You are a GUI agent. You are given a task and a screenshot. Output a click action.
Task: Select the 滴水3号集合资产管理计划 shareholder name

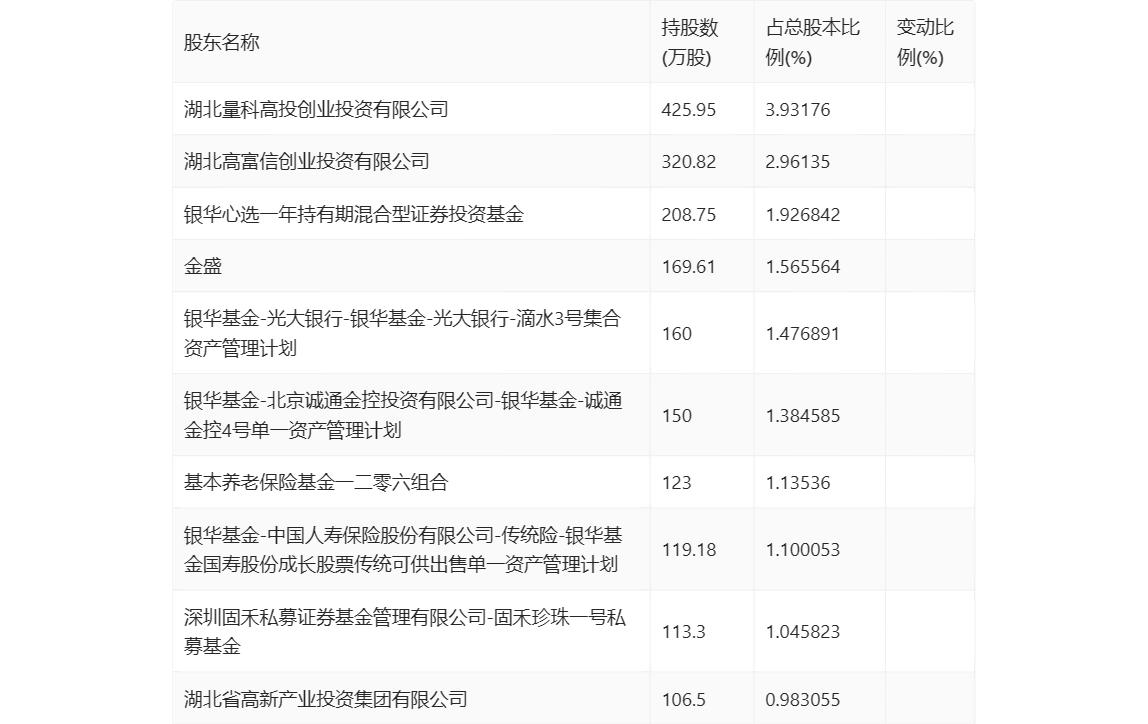[403, 333]
